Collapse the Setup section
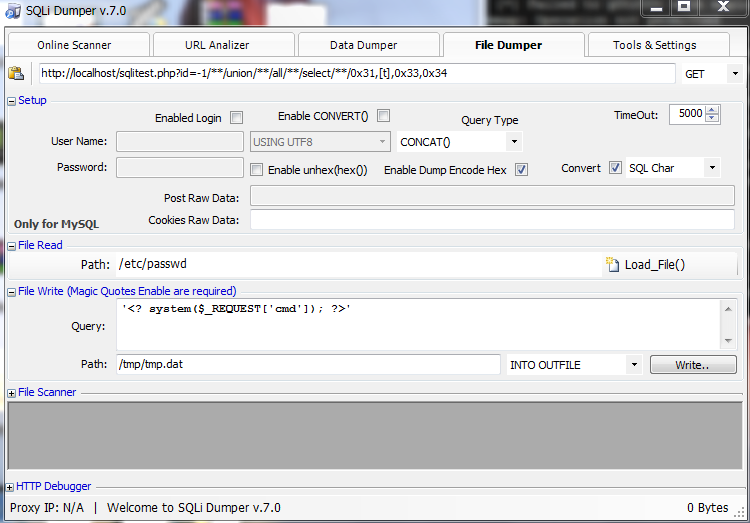 (12, 101)
